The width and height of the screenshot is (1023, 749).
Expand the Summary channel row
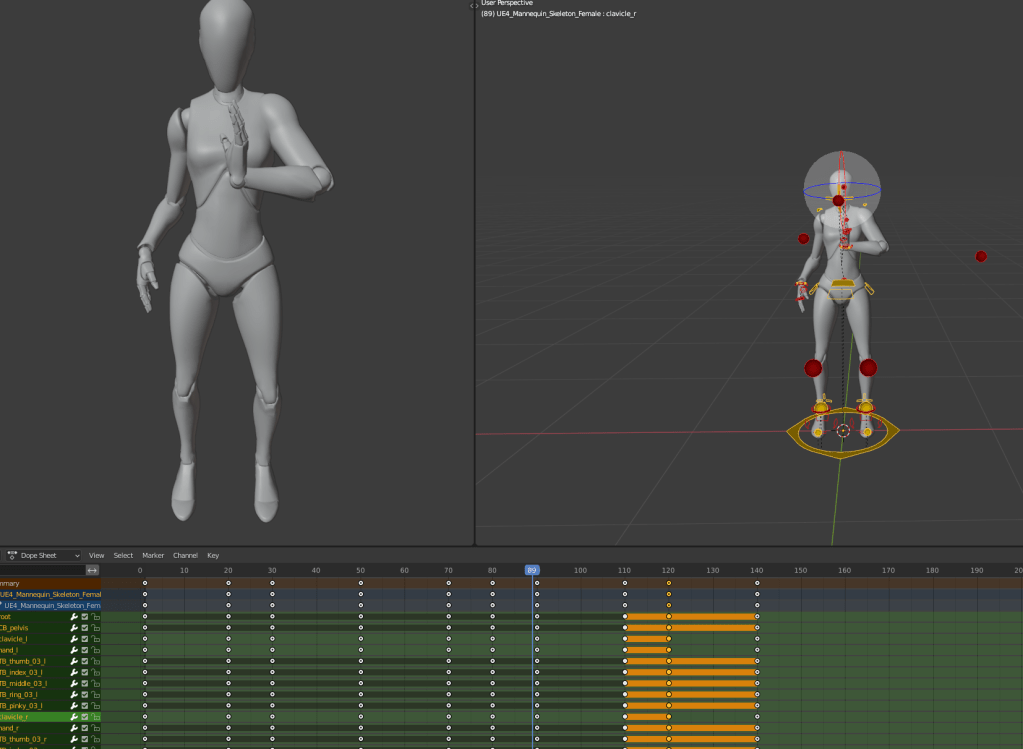(x=12, y=583)
